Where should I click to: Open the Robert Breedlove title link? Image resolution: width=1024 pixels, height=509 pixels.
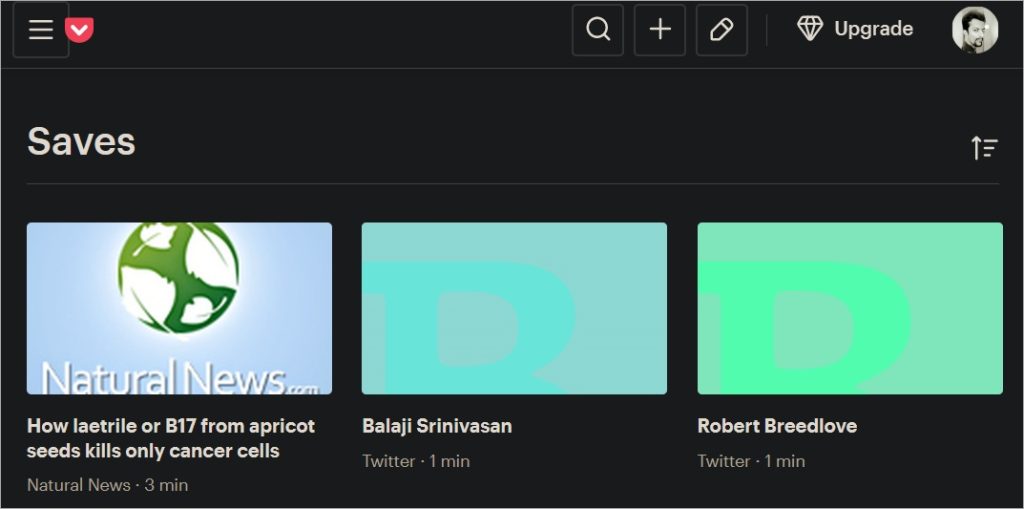click(x=777, y=426)
